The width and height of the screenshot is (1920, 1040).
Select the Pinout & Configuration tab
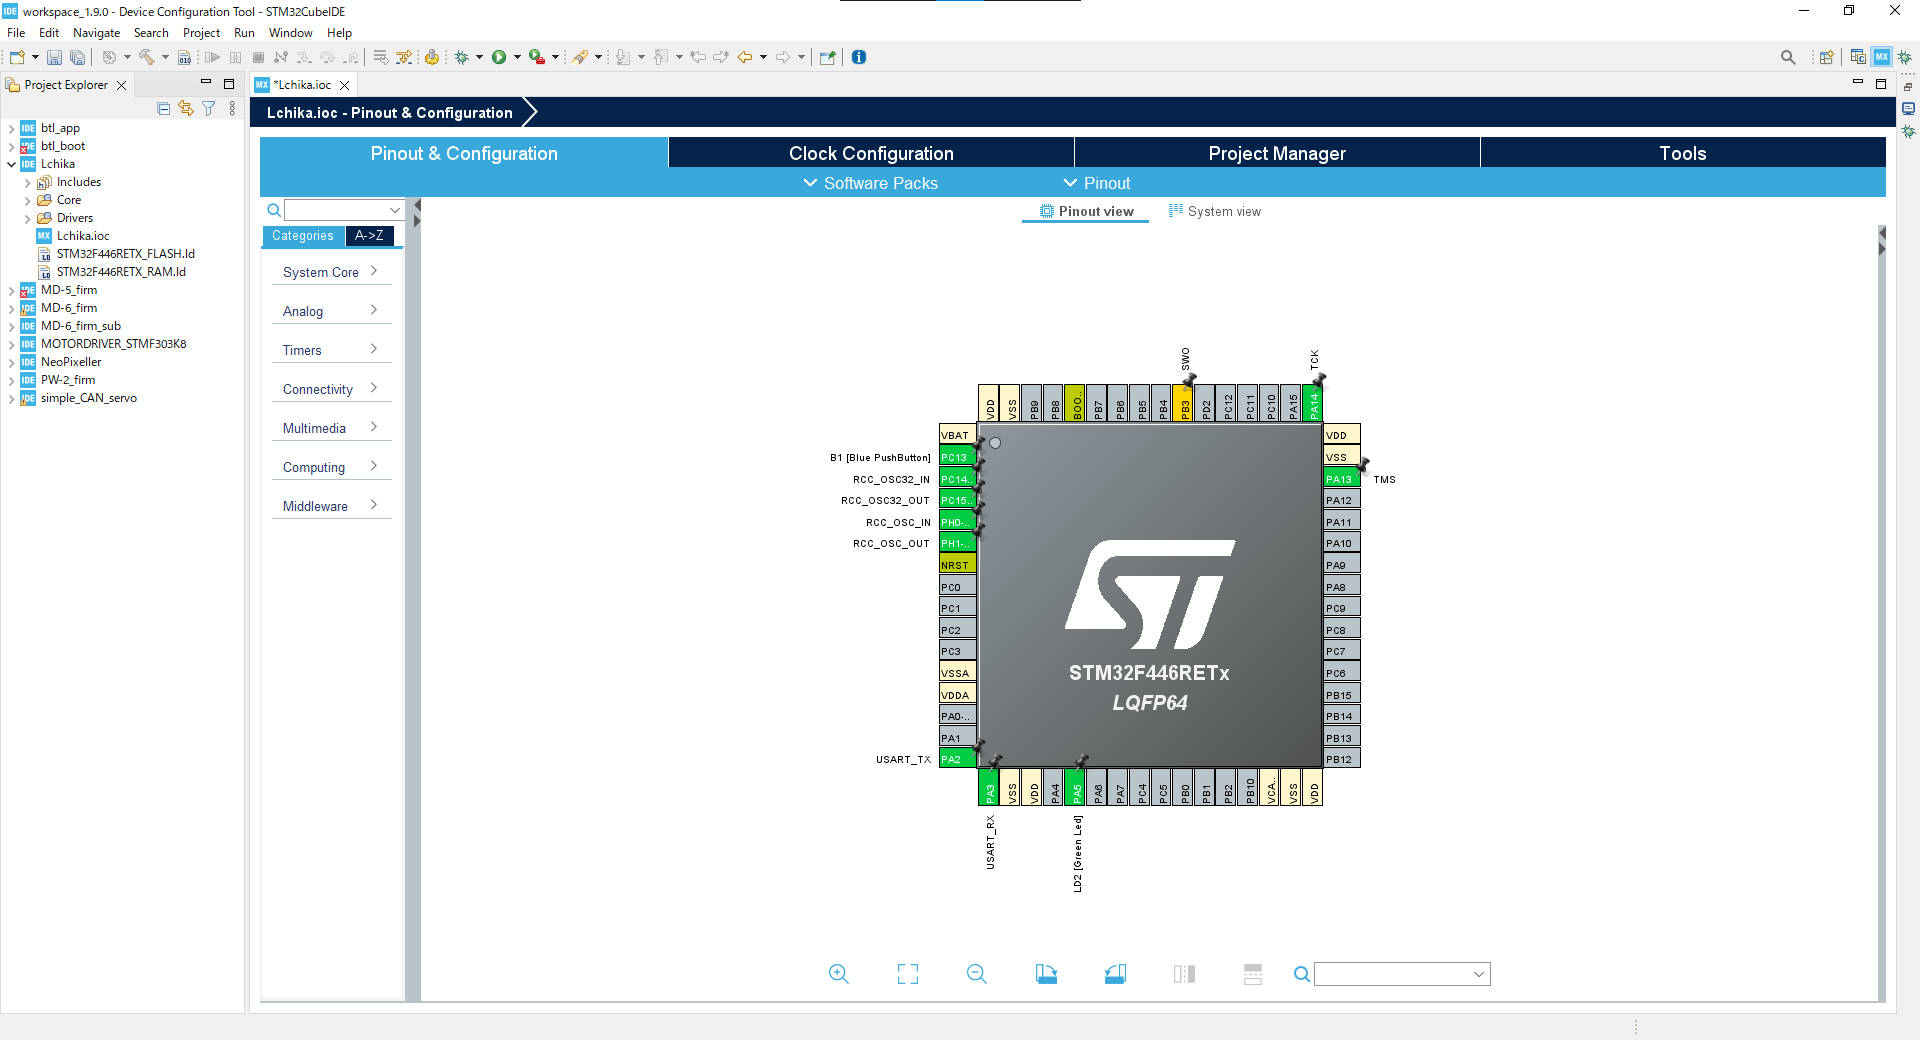coord(464,153)
